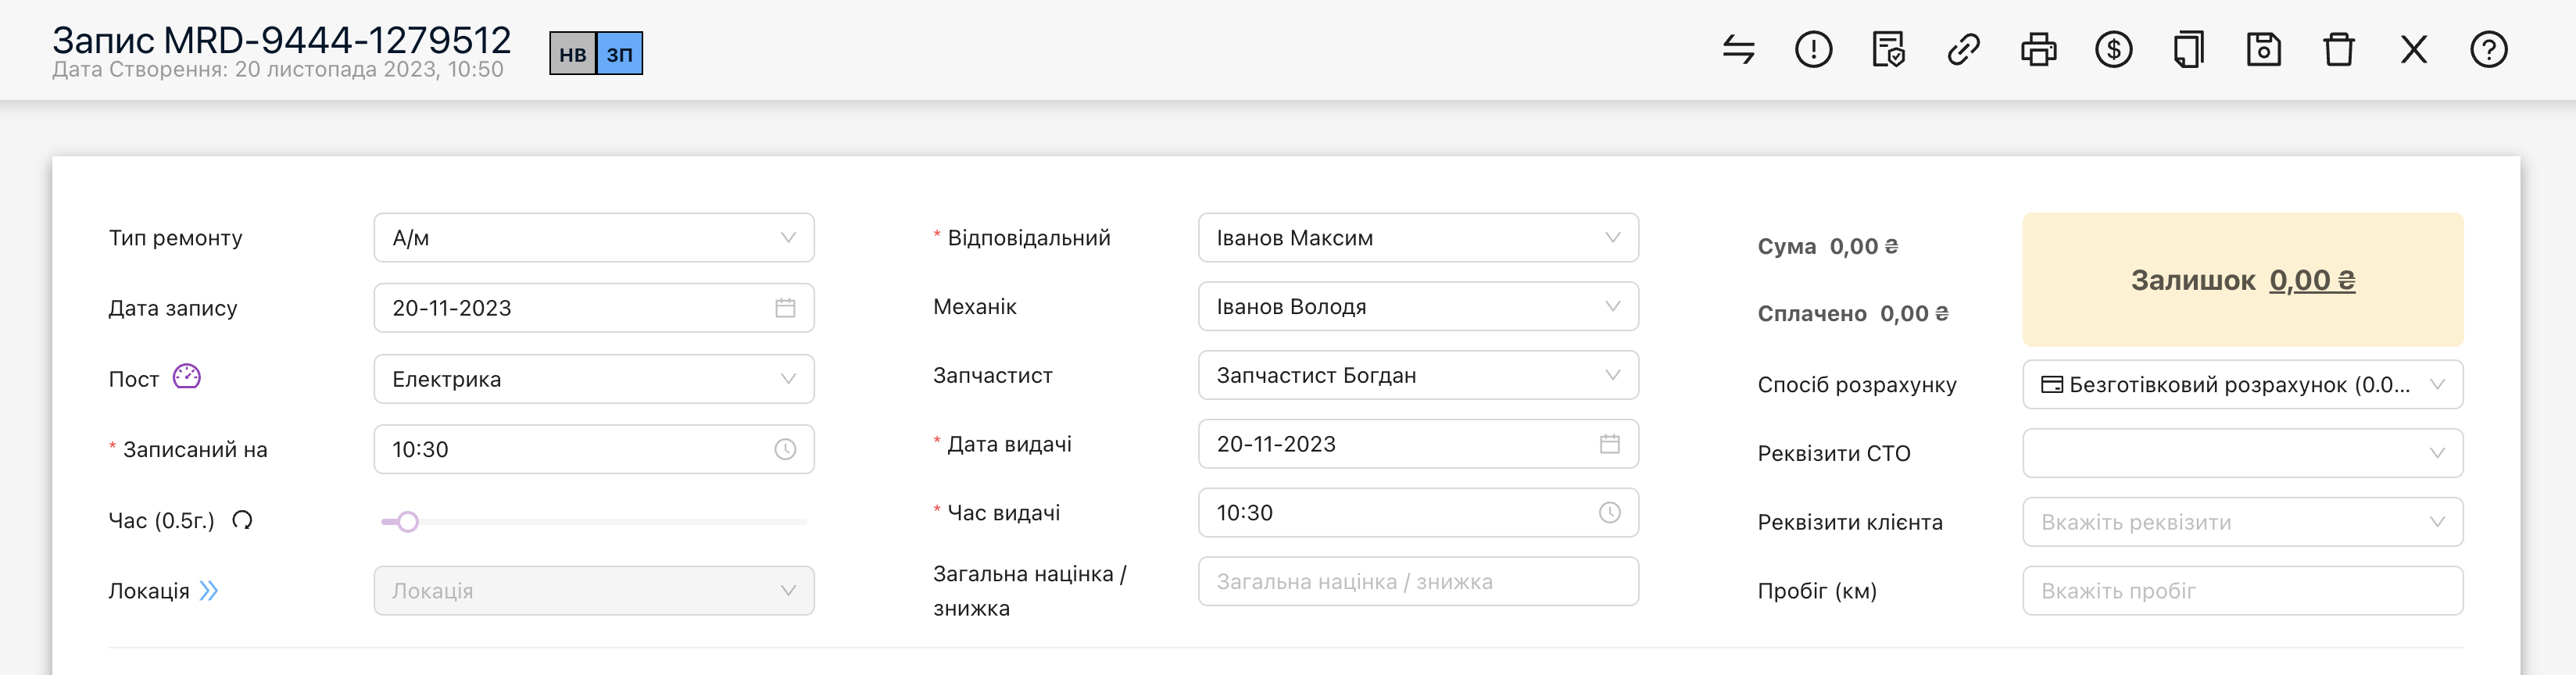Click the double chevron next to Локація

point(209,591)
